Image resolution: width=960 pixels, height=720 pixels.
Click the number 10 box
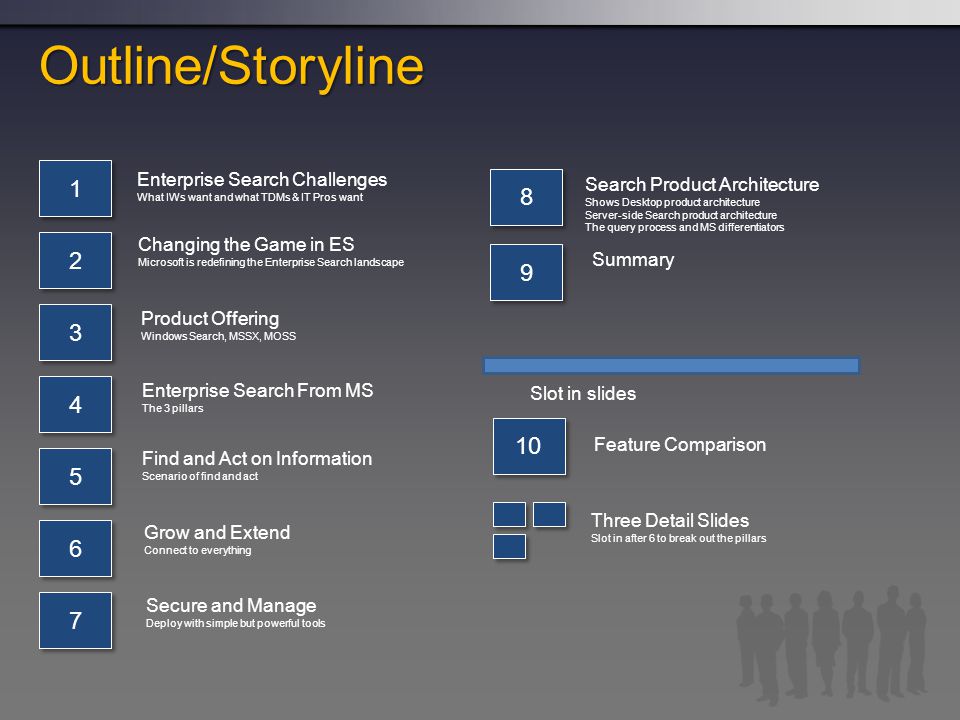pos(530,447)
